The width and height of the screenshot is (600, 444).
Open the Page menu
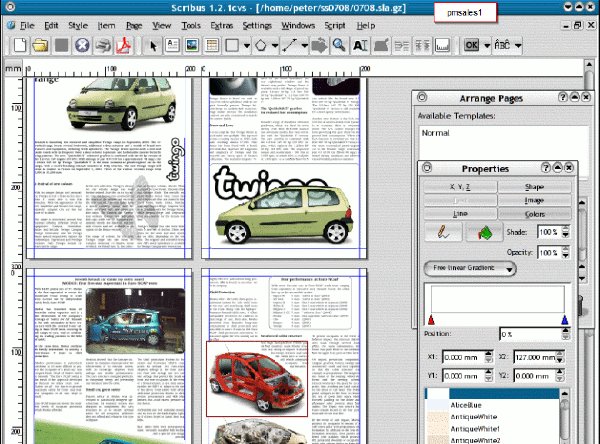(134, 26)
